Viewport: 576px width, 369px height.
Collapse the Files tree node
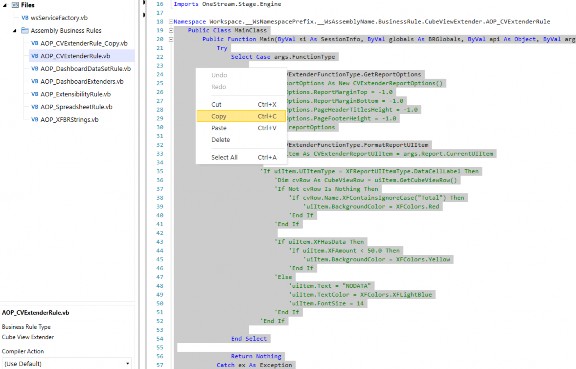(5, 5)
